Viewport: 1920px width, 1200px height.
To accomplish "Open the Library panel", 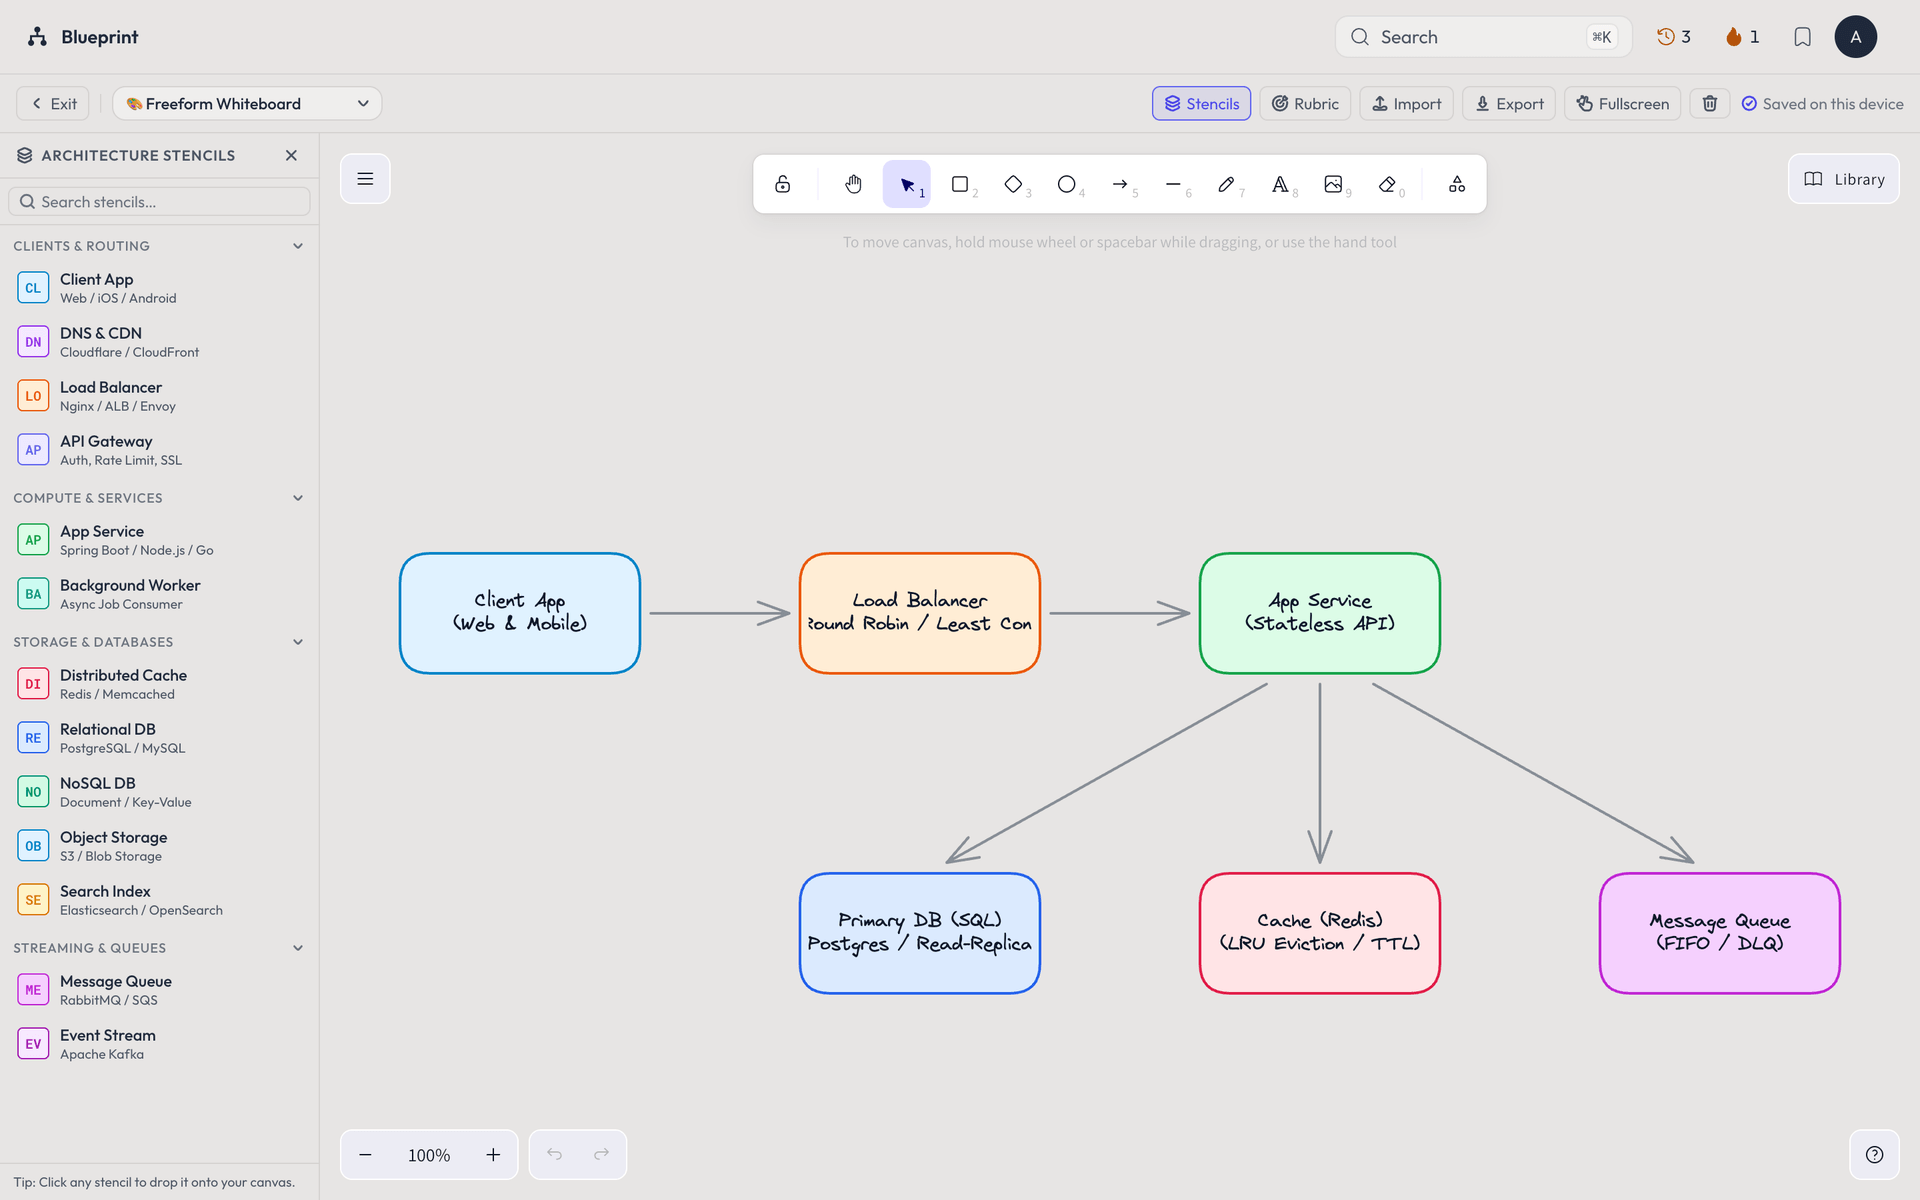I will pyautogui.click(x=1844, y=179).
